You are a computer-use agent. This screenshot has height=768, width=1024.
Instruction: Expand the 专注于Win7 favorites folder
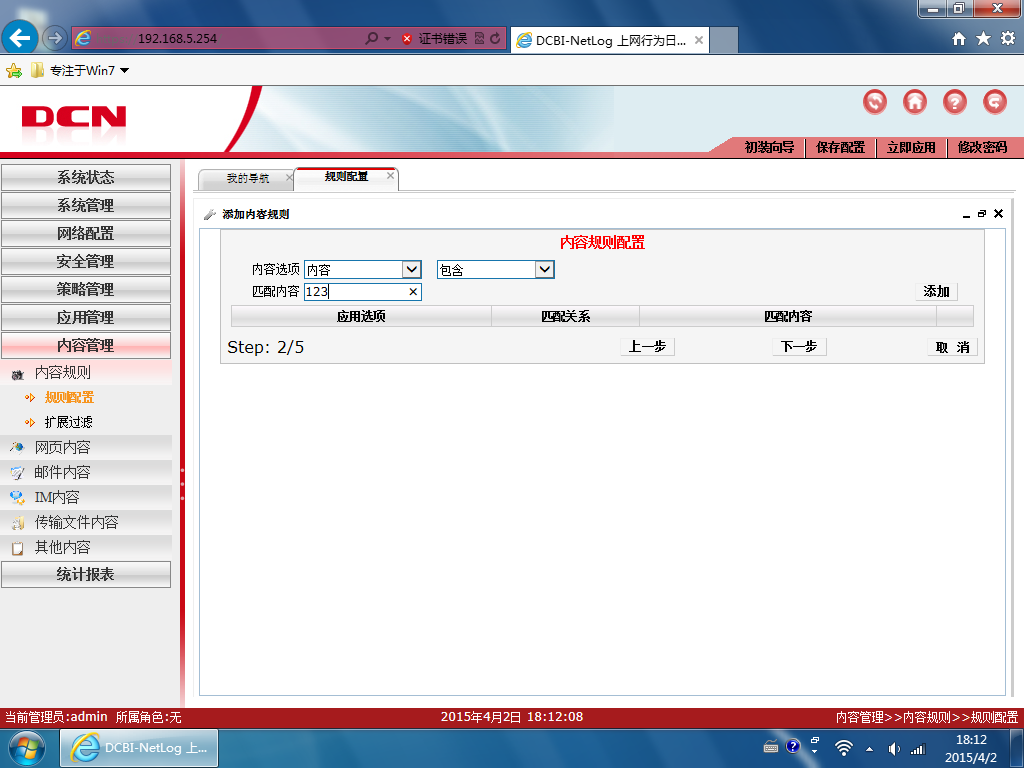[80, 71]
